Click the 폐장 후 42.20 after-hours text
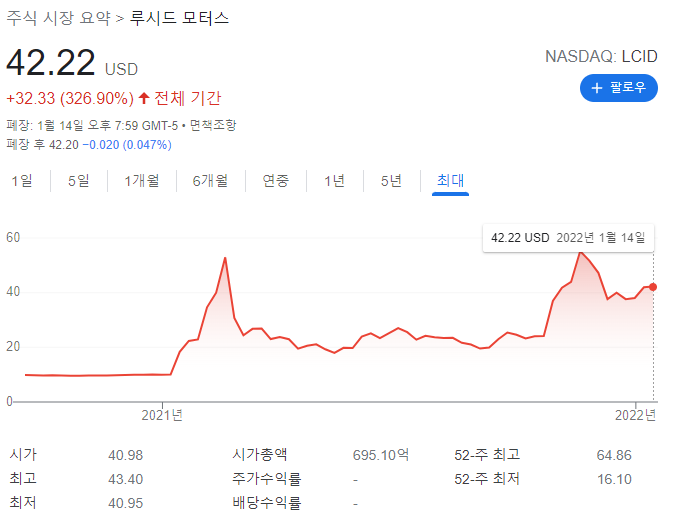 click(42, 145)
